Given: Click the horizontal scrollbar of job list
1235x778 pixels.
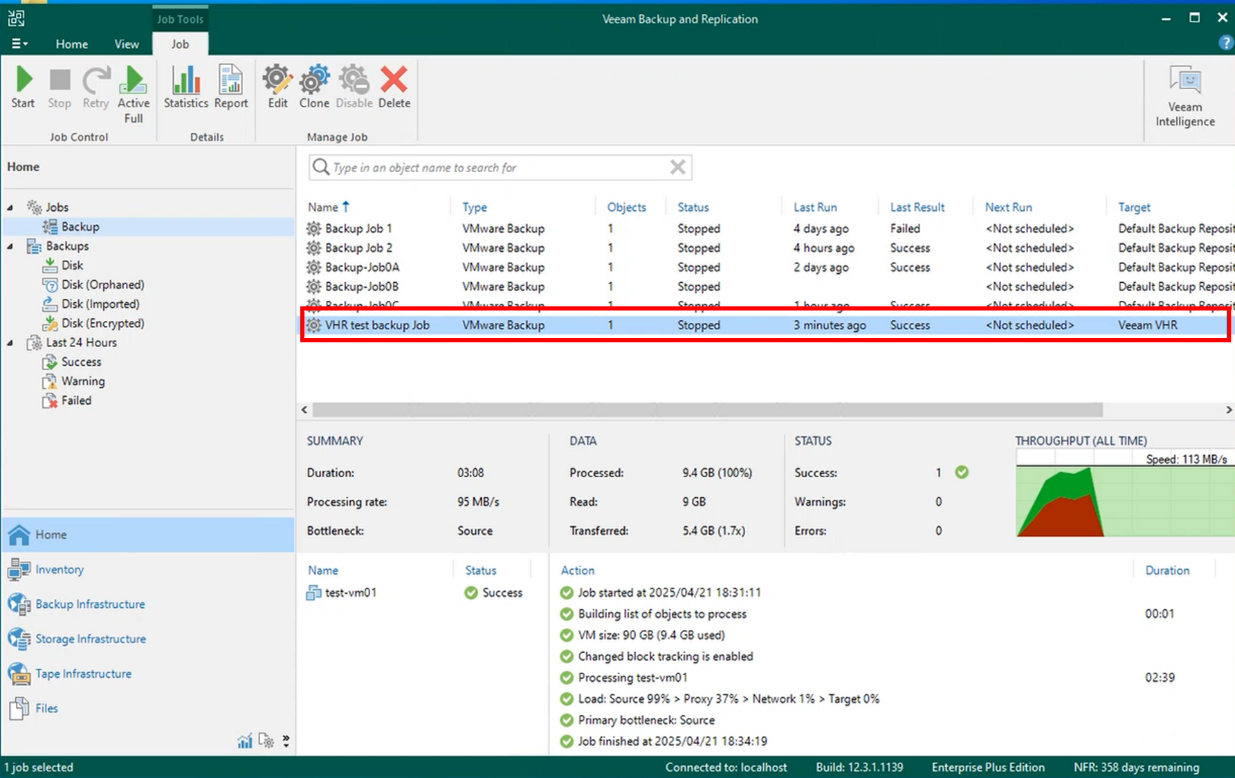Looking at the screenshot, I should (707, 410).
